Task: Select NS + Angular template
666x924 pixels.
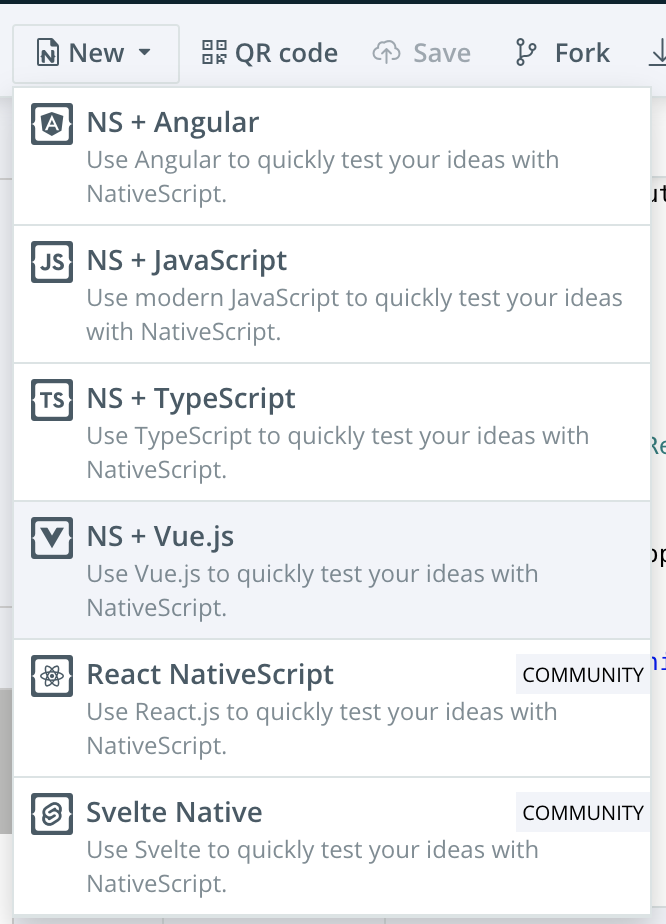Action: click(332, 157)
